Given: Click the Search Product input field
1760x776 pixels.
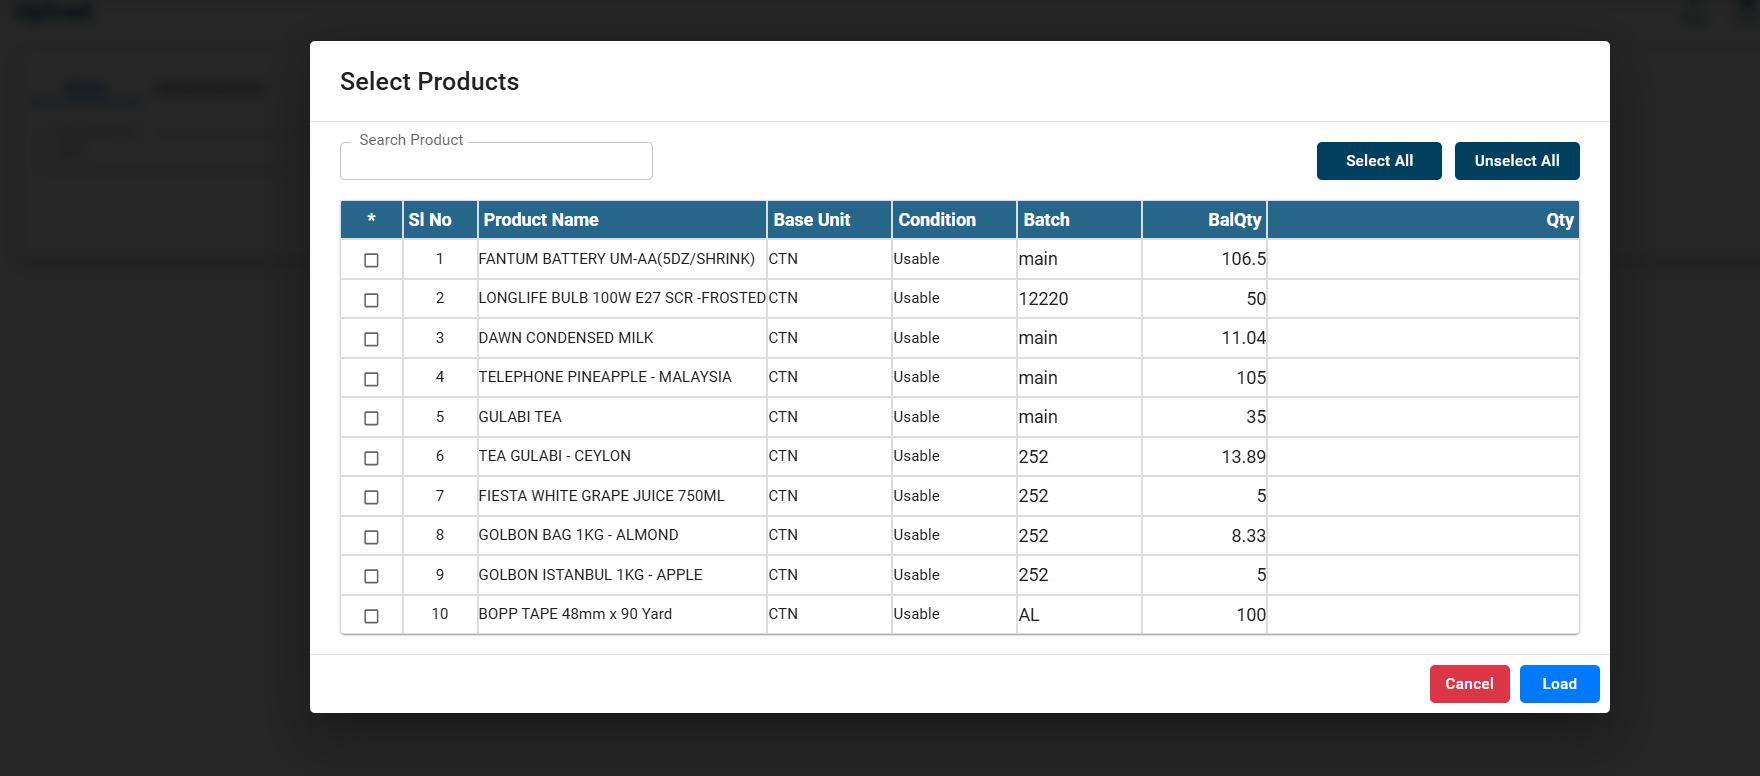Looking at the screenshot, I should tap(496, 162).
